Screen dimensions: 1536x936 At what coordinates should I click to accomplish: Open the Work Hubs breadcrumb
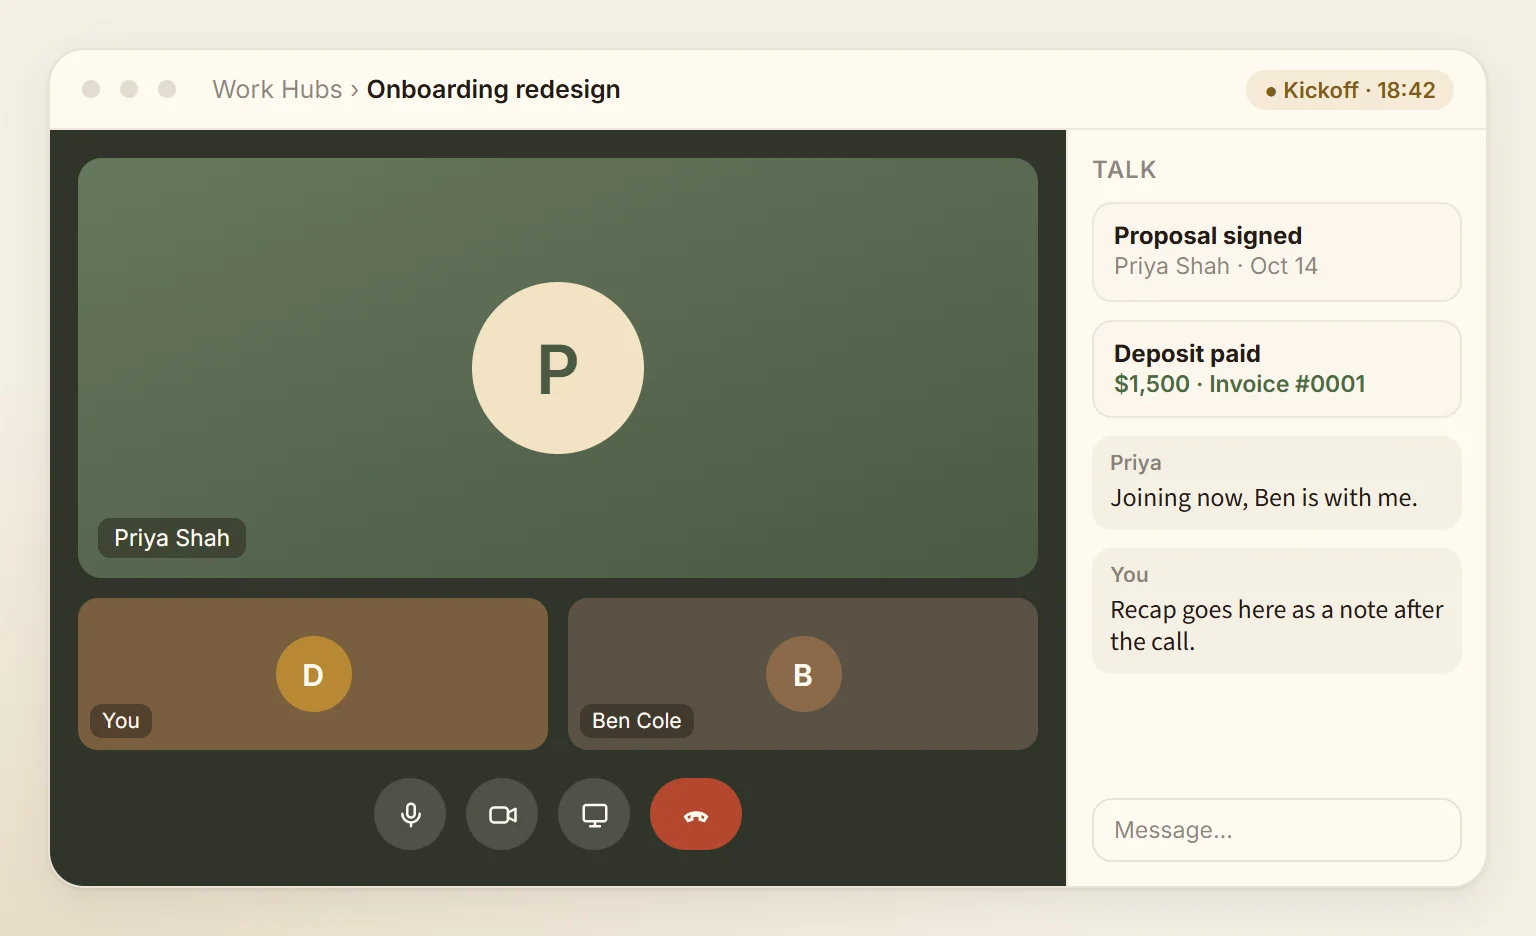coord(277,89)
